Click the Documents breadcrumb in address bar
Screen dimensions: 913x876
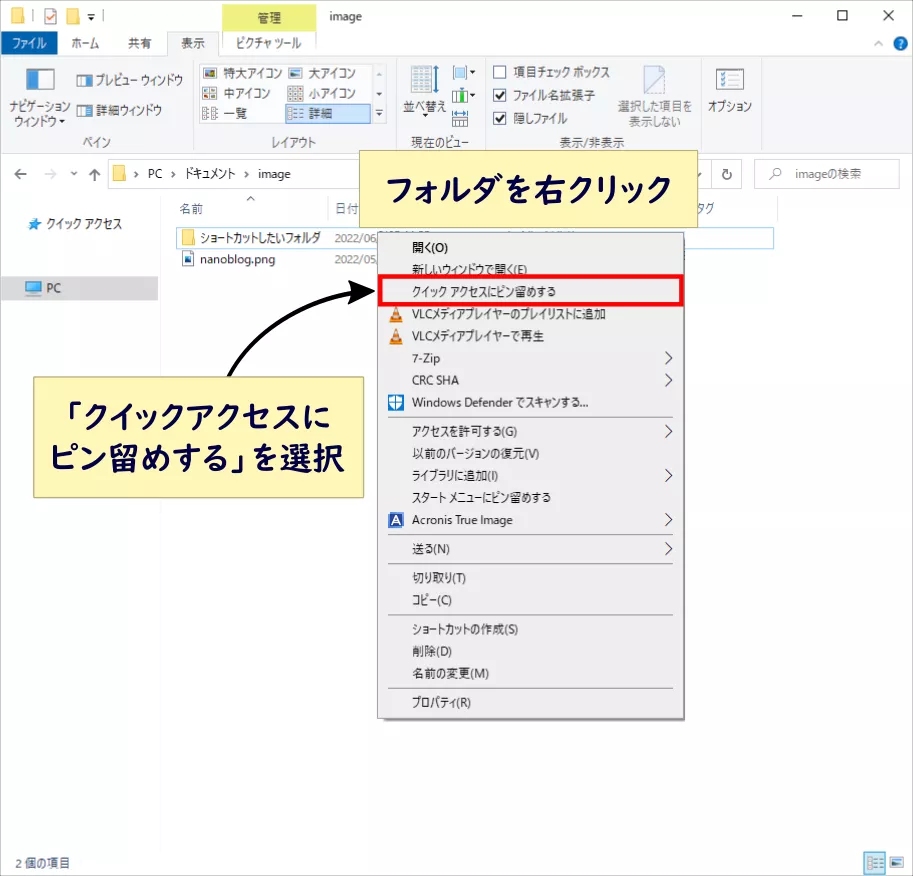click(210, 174)
